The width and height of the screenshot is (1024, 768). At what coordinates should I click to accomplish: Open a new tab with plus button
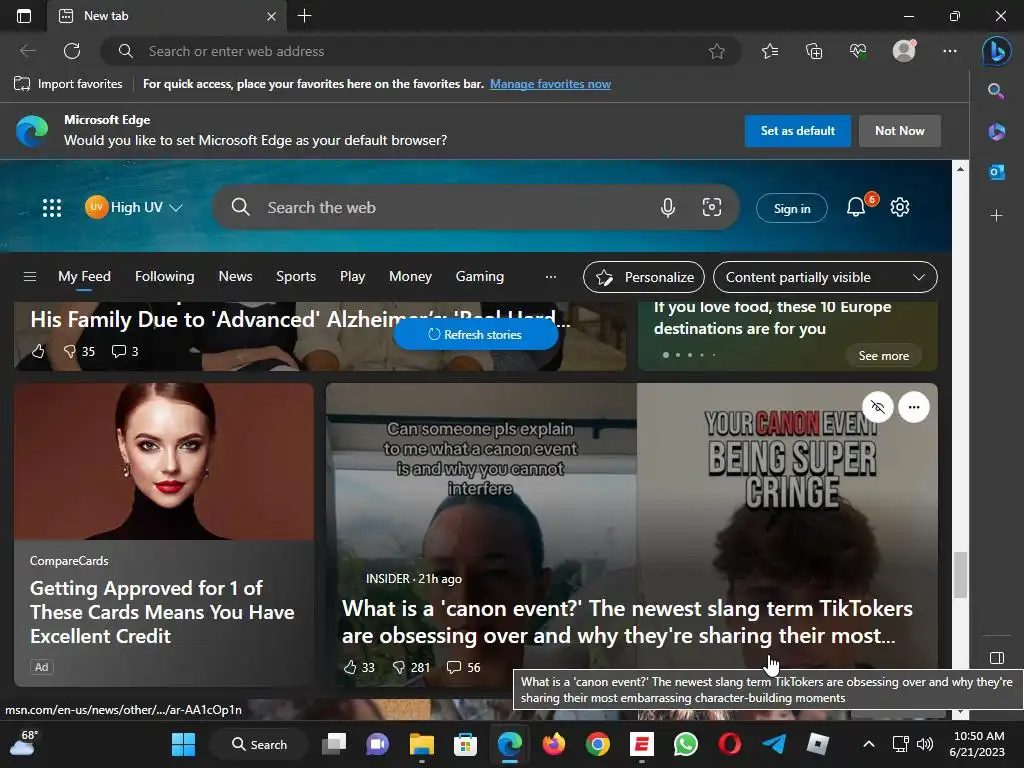304,16
